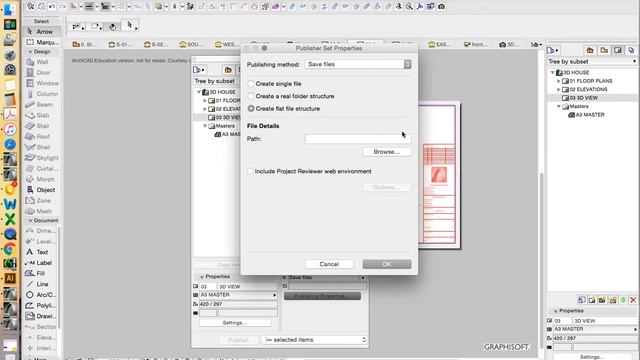Select the Arrow tool in toolbox
This screenshot has height=360, width=640.
(x=42, y=31)
